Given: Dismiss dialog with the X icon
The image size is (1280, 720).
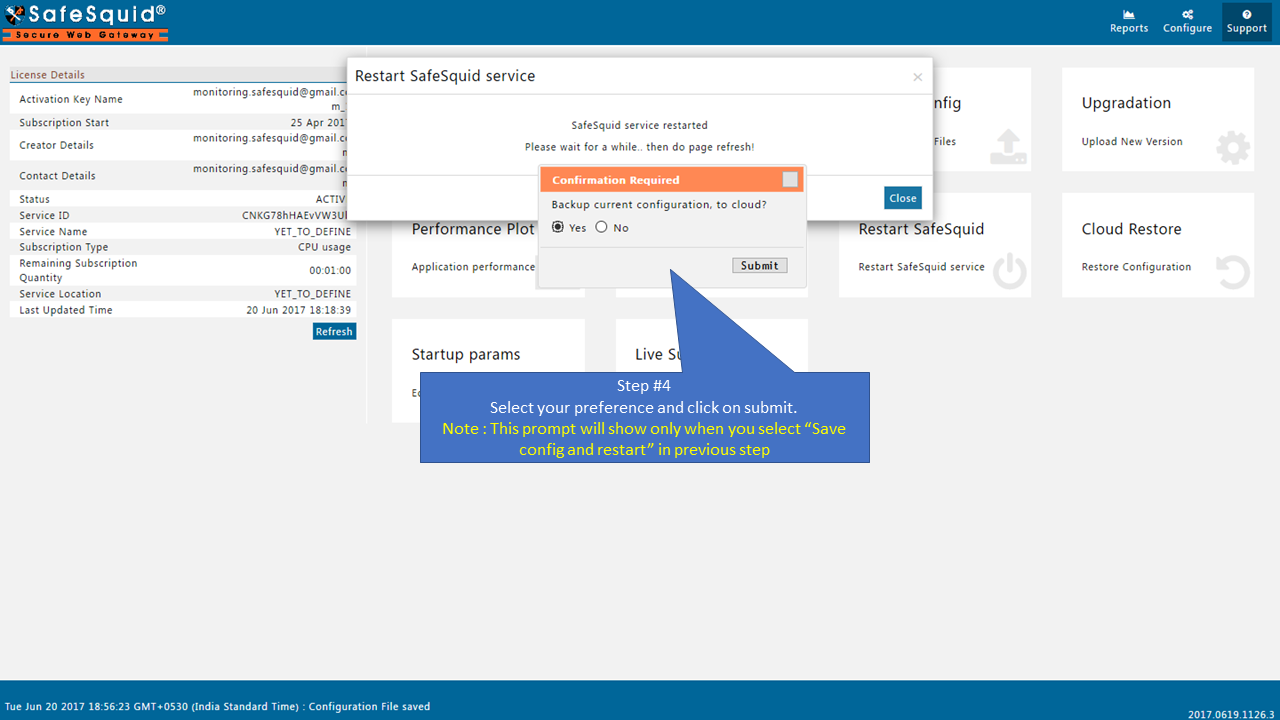Looking at the screenshot, I should coord(918,77).
